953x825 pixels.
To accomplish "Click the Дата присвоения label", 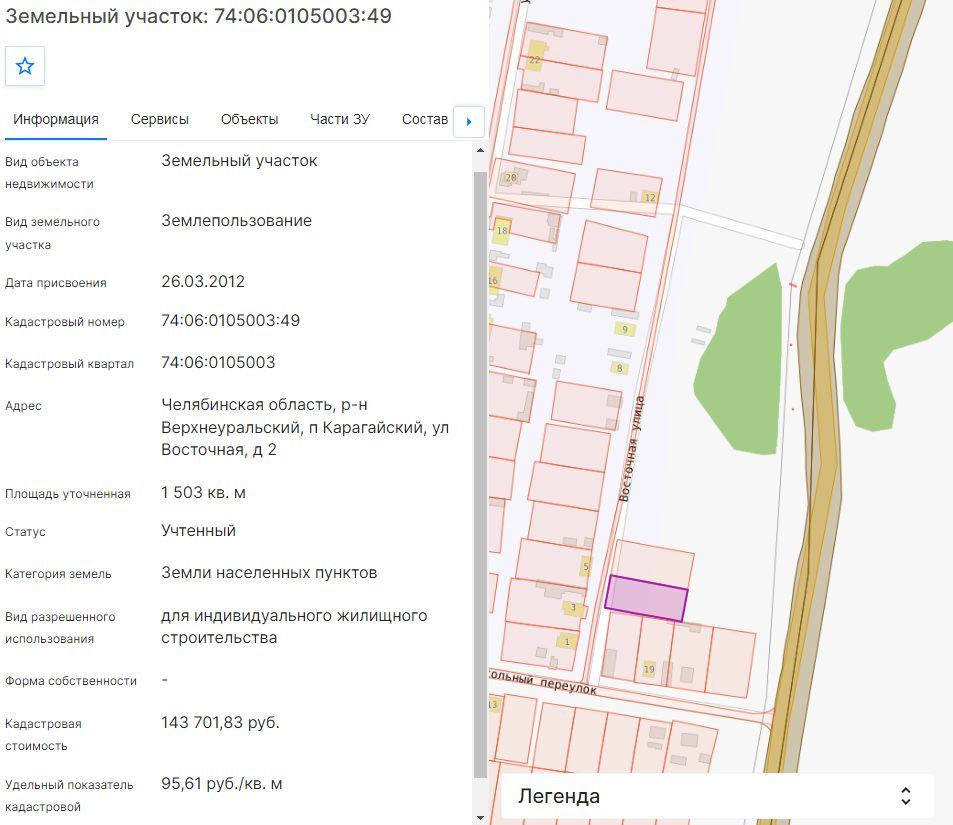I will tap(55, 283).
